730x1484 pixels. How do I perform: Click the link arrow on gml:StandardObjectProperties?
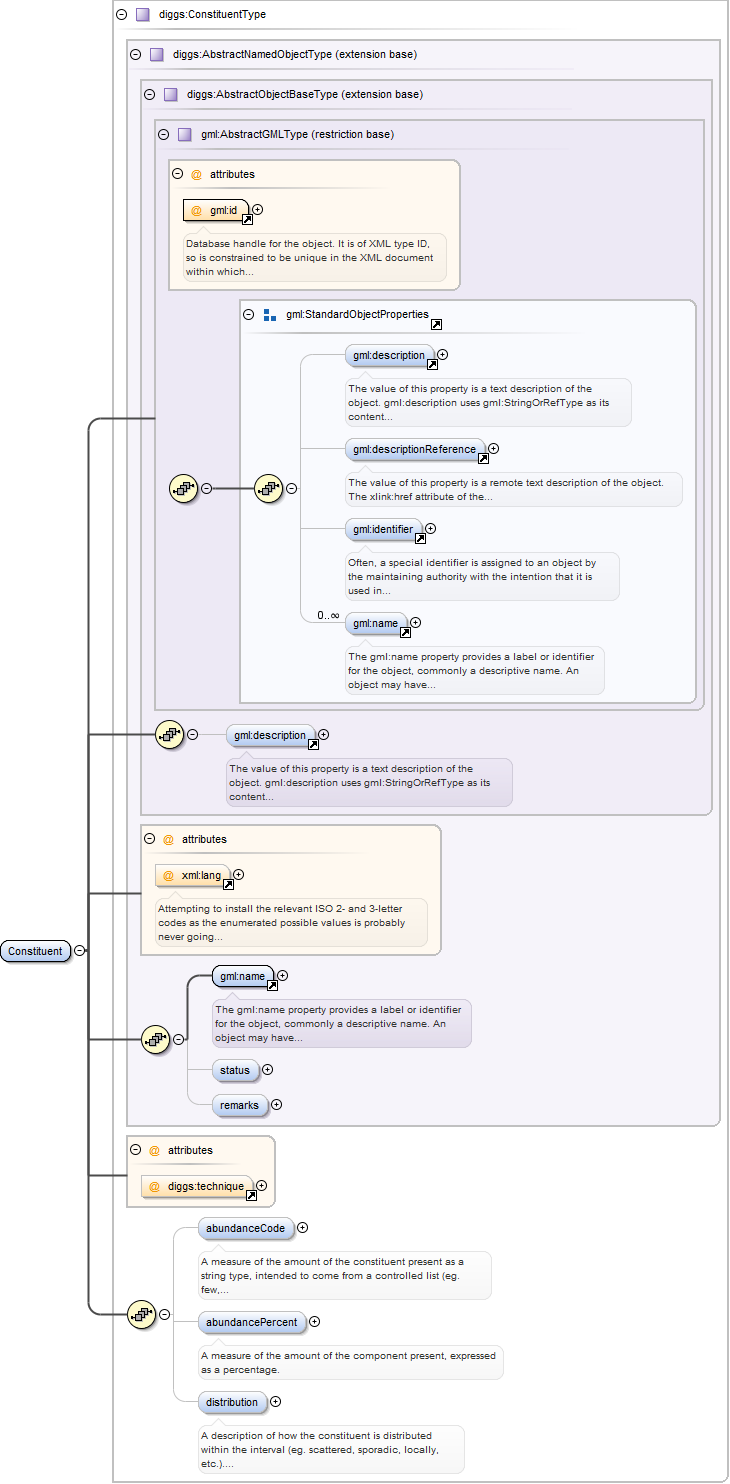click(436, 325)
